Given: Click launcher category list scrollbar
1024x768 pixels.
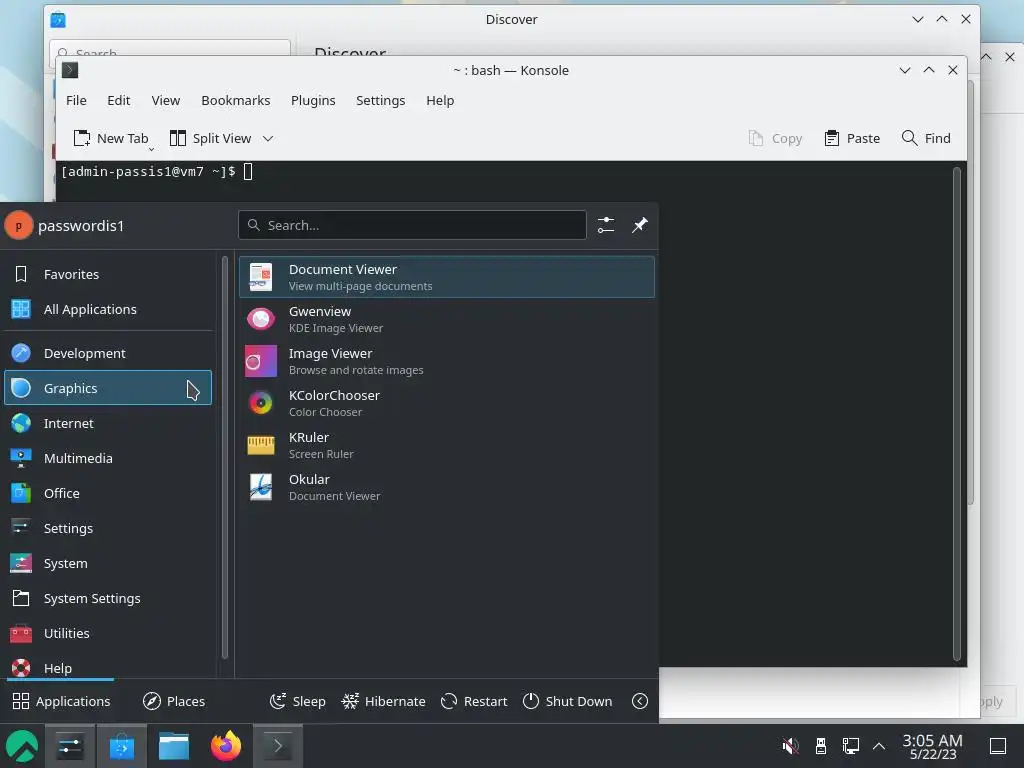Looking at the screenshot, I should point(225,457).
